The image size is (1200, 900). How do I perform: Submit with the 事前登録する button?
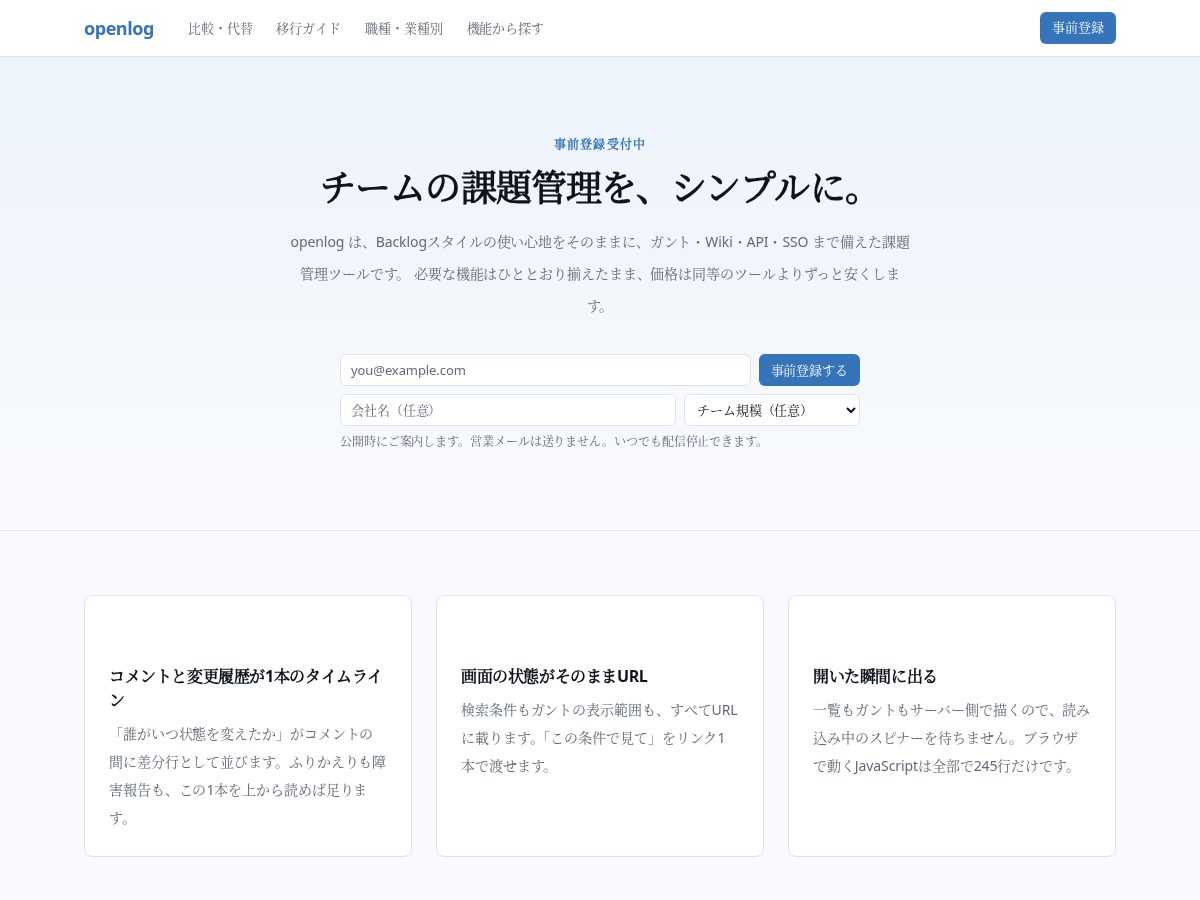click(809, 370)
